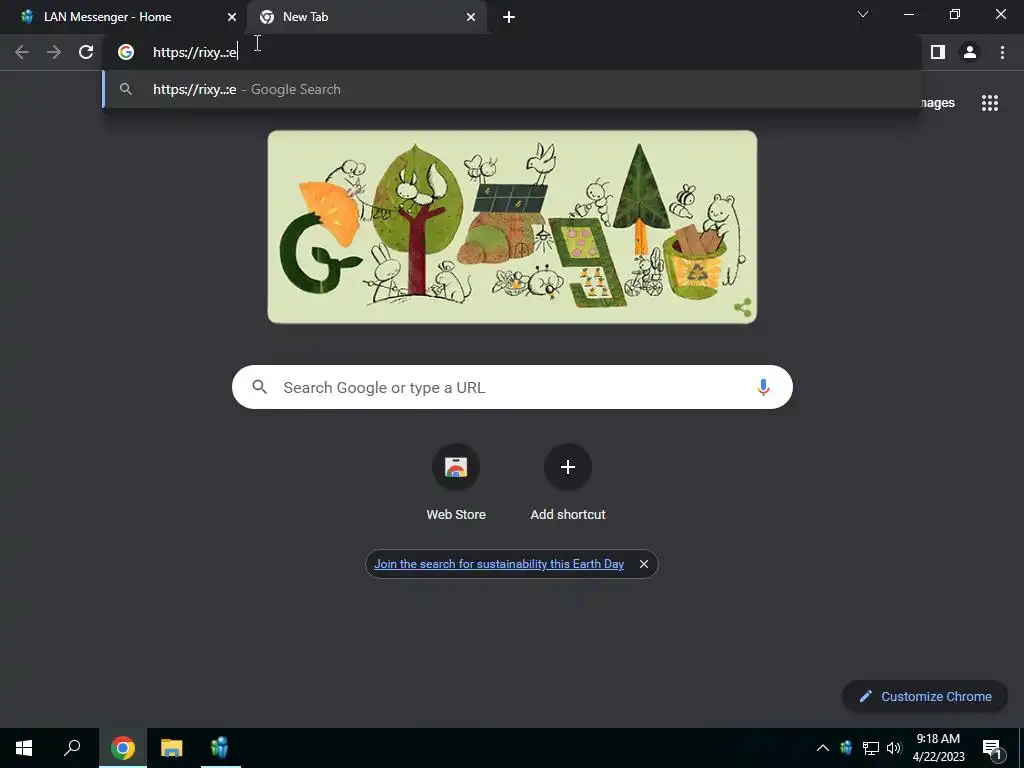Select the Google Search suggestion row
Screen dimensions: 1024x768
tap(511, 89)
